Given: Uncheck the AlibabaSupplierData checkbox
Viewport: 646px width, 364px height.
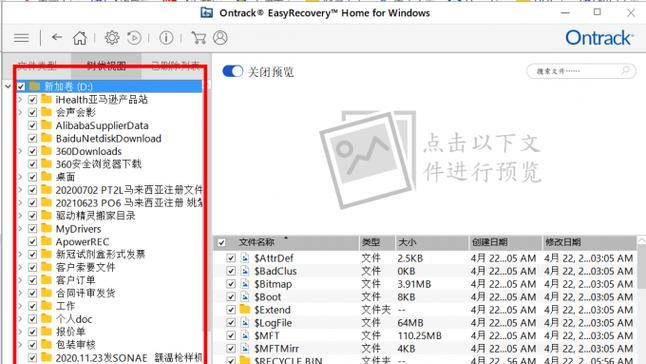Looking at the screenshot, I should [33, 125].
